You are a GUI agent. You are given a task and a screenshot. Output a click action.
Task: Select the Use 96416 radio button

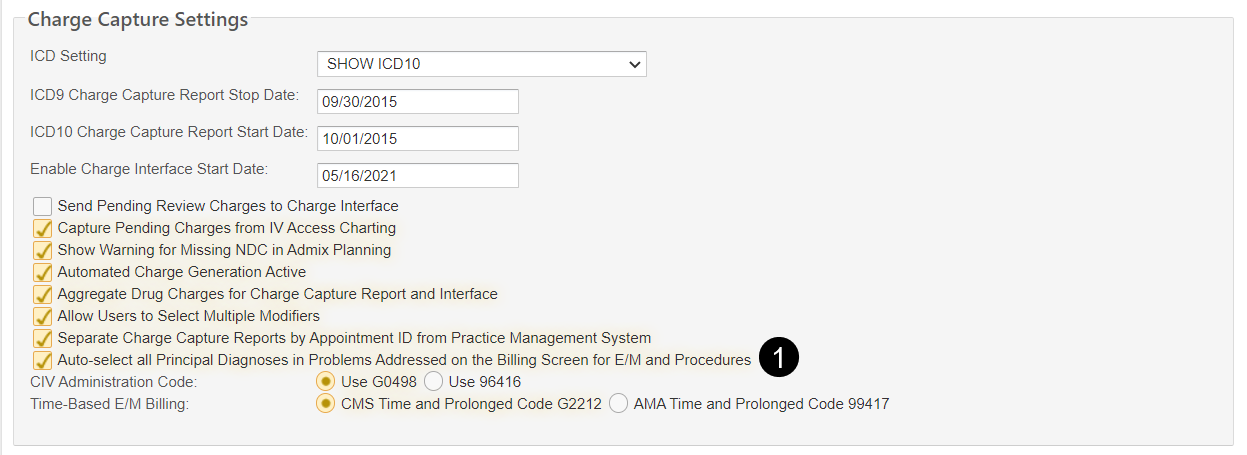pos(433,382)
